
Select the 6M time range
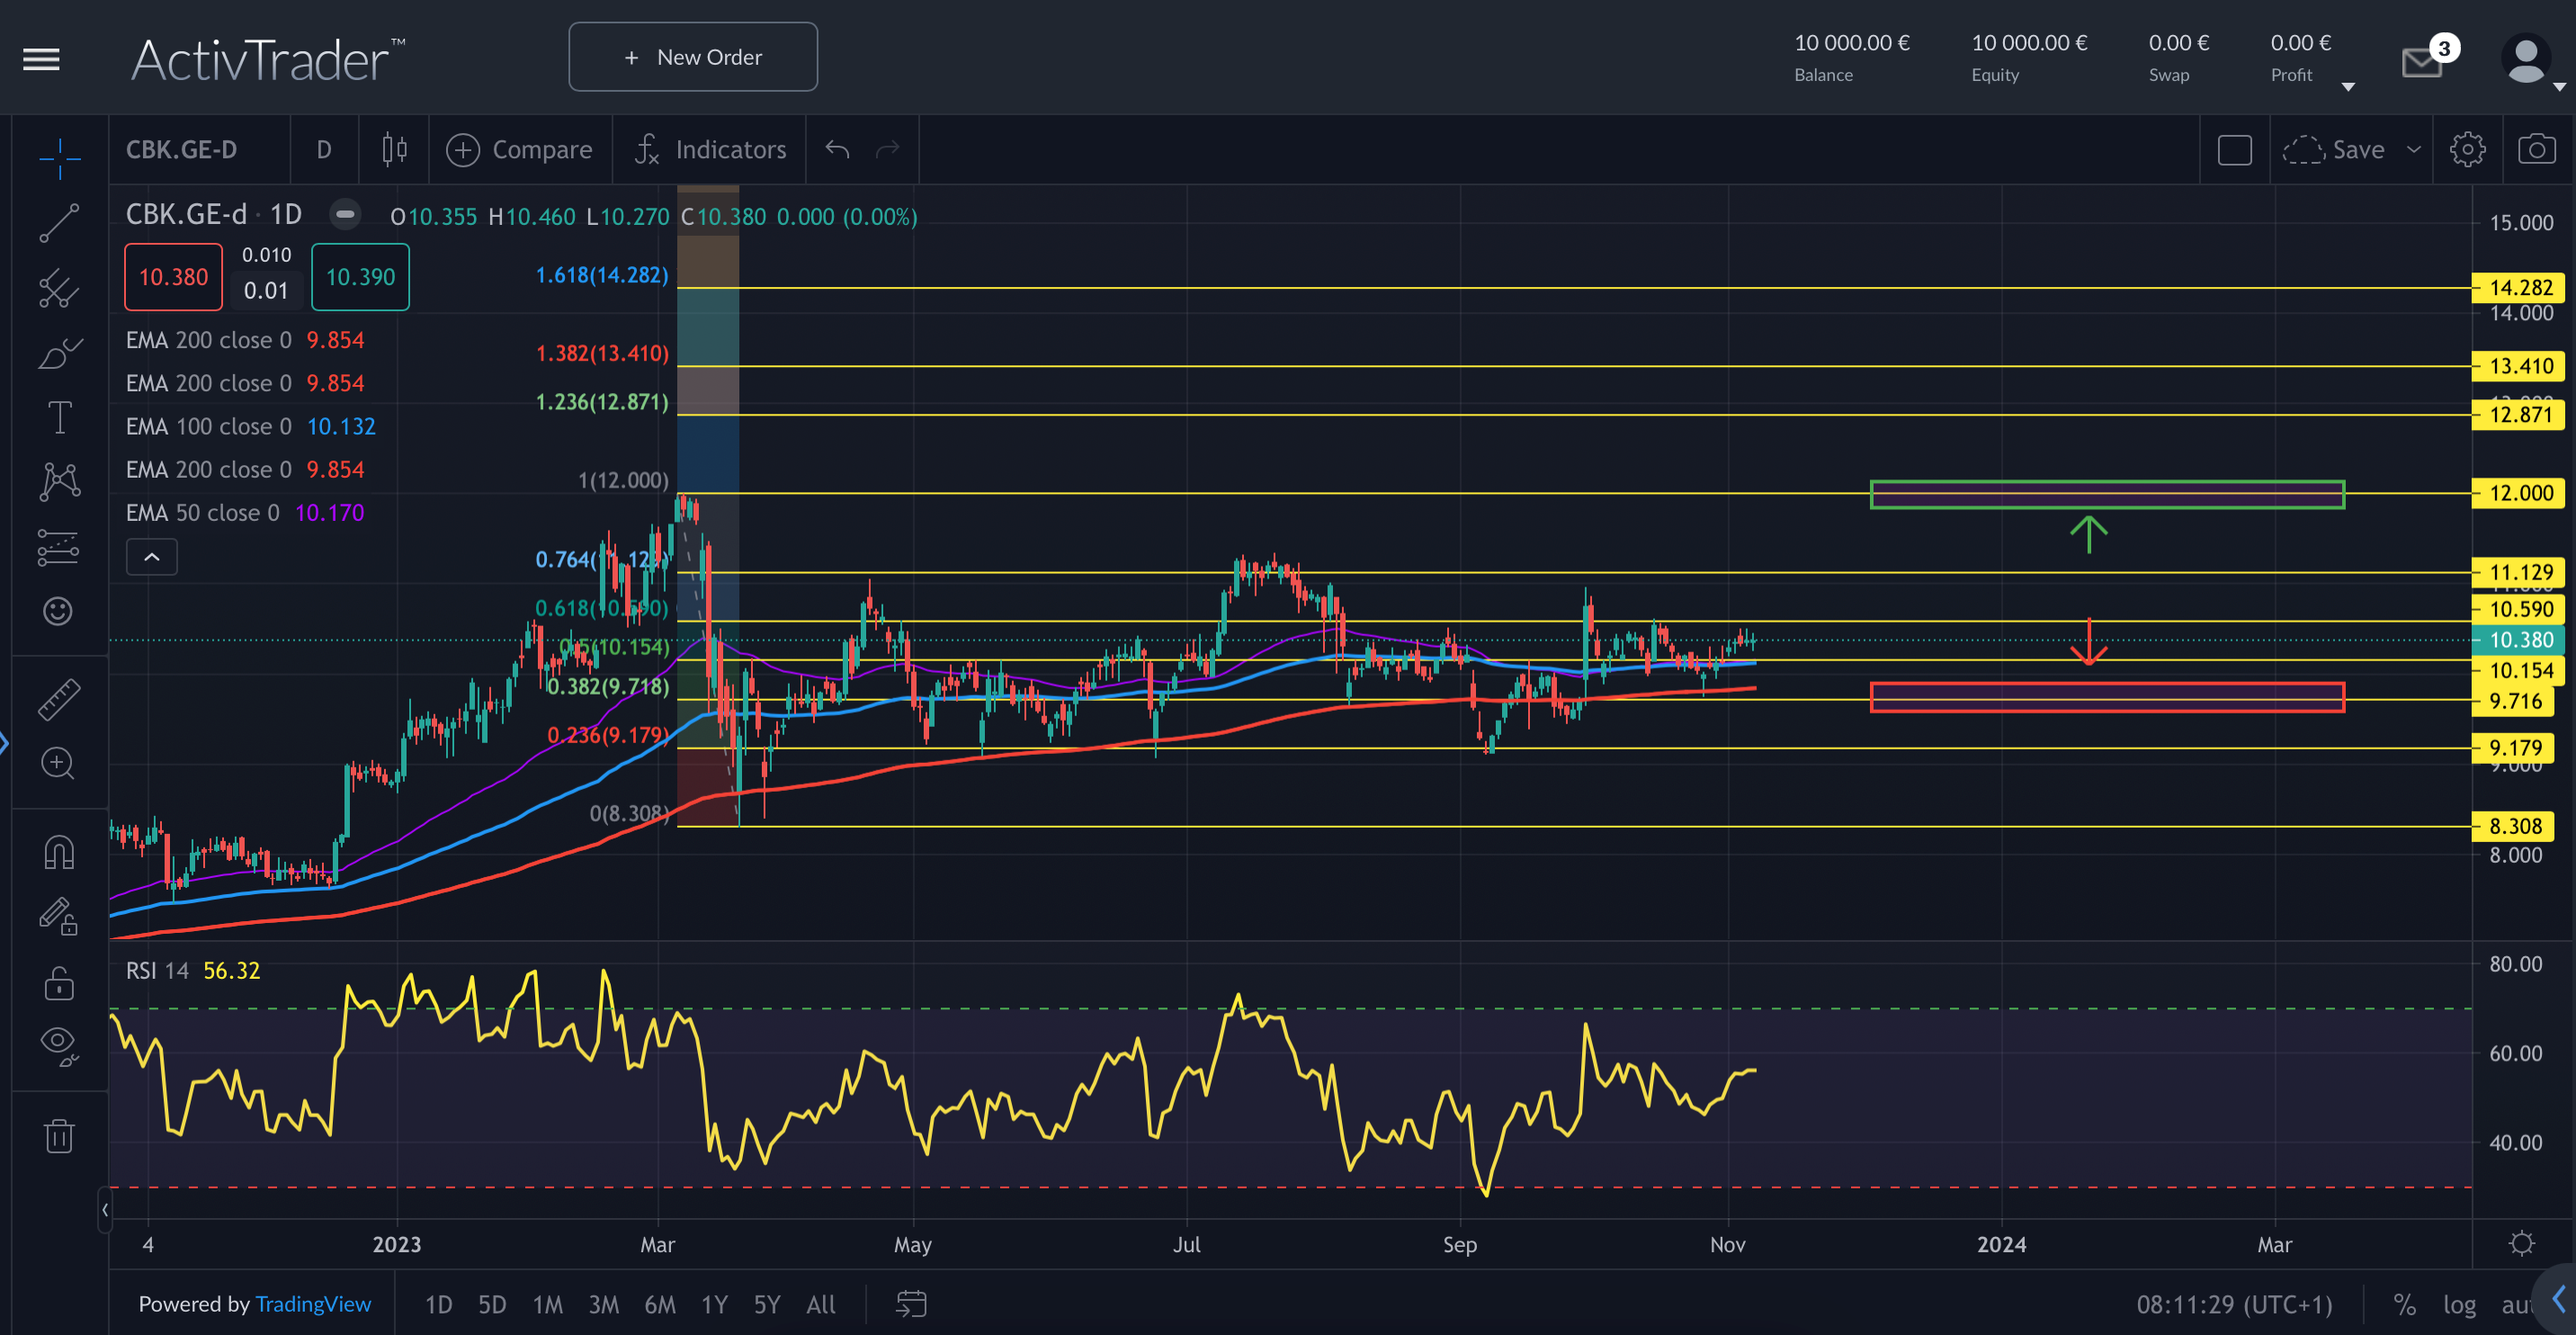tap(659, 1304)
